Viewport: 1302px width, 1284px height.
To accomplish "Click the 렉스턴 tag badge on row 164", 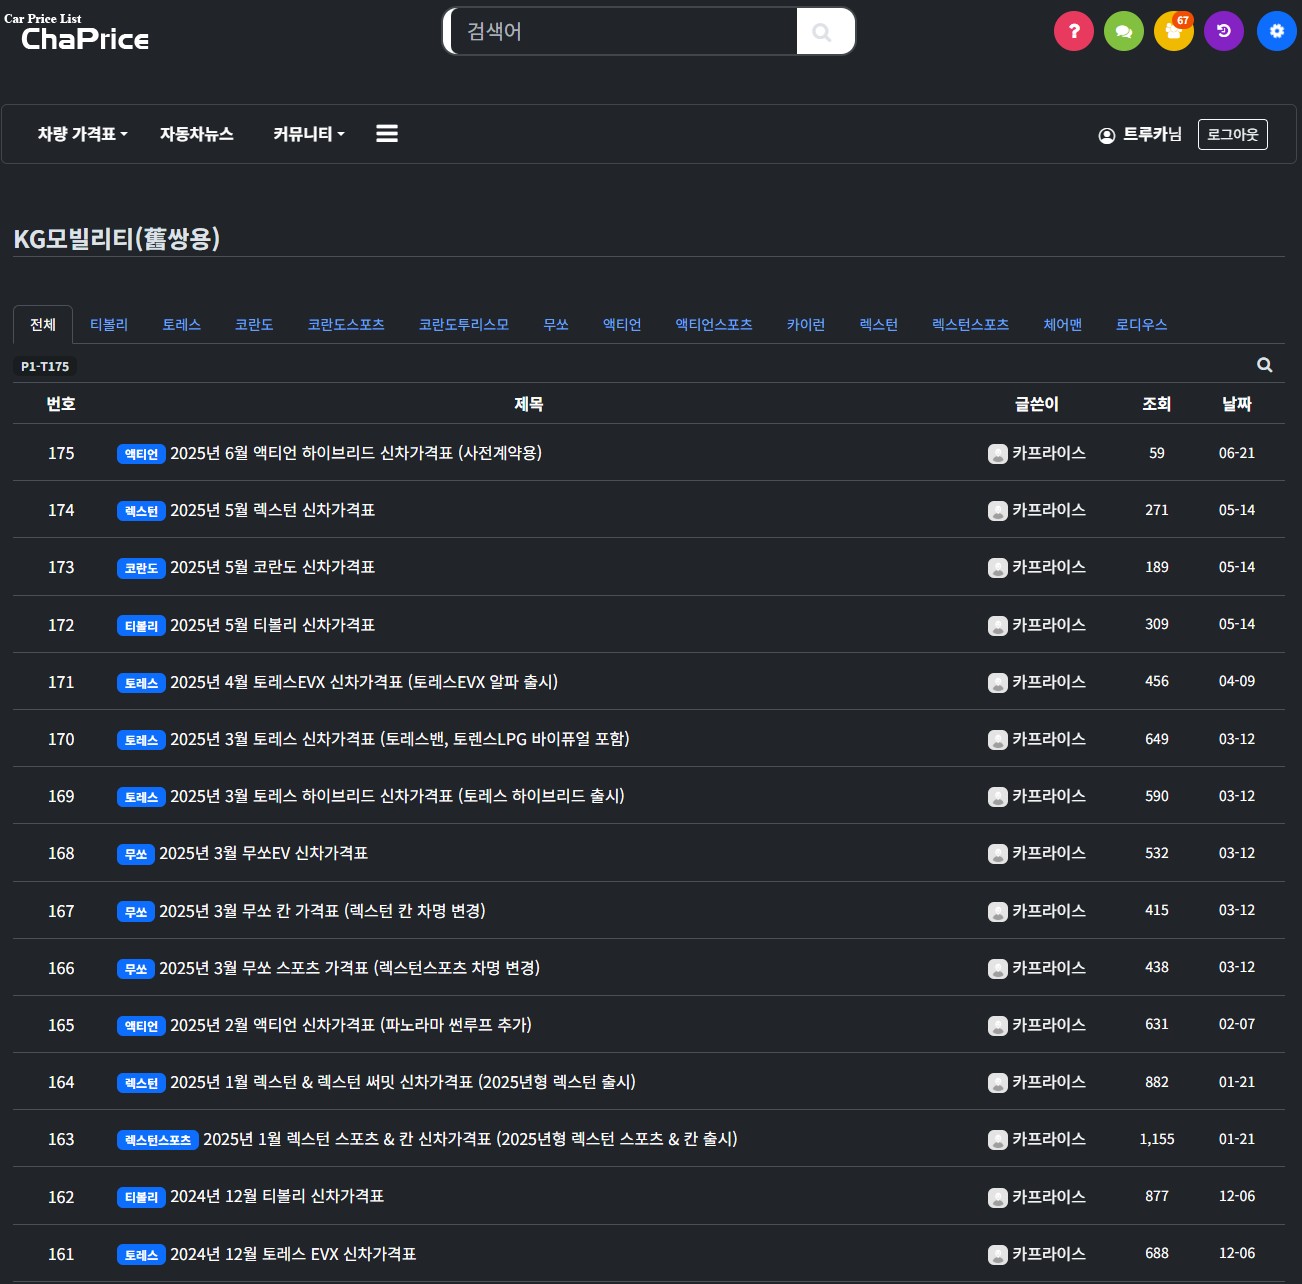I will point(141,1083).
